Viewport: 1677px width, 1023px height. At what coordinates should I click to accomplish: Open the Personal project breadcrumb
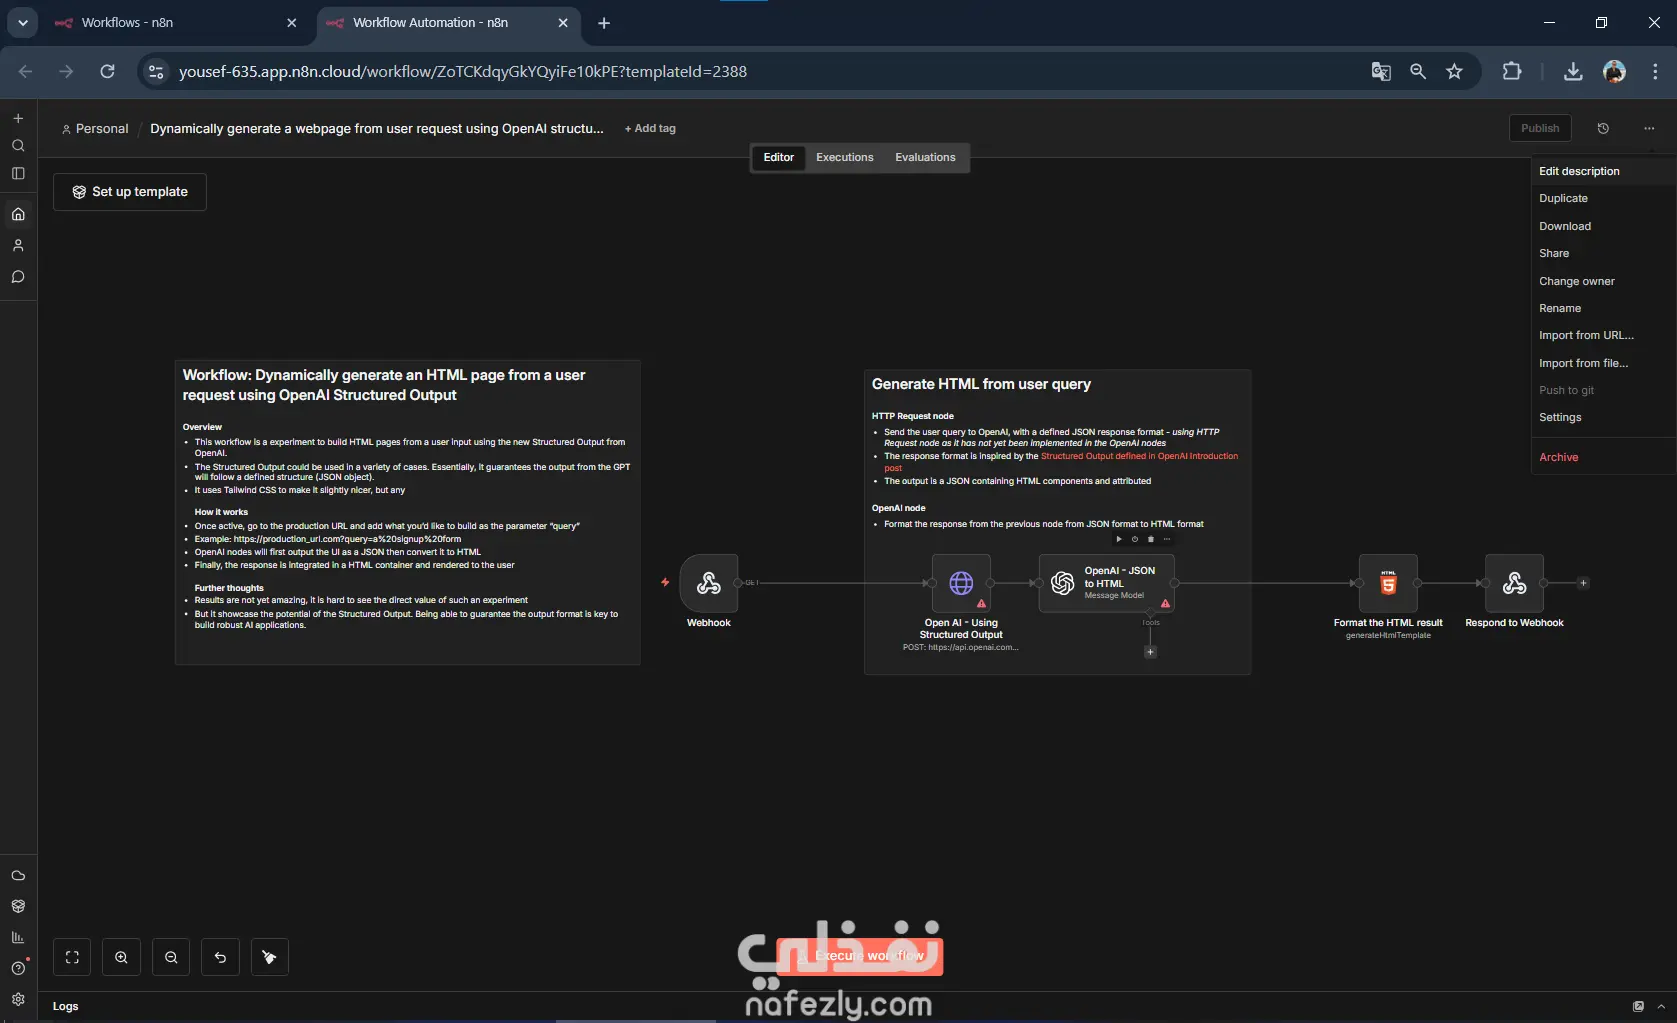coord(95,129)
